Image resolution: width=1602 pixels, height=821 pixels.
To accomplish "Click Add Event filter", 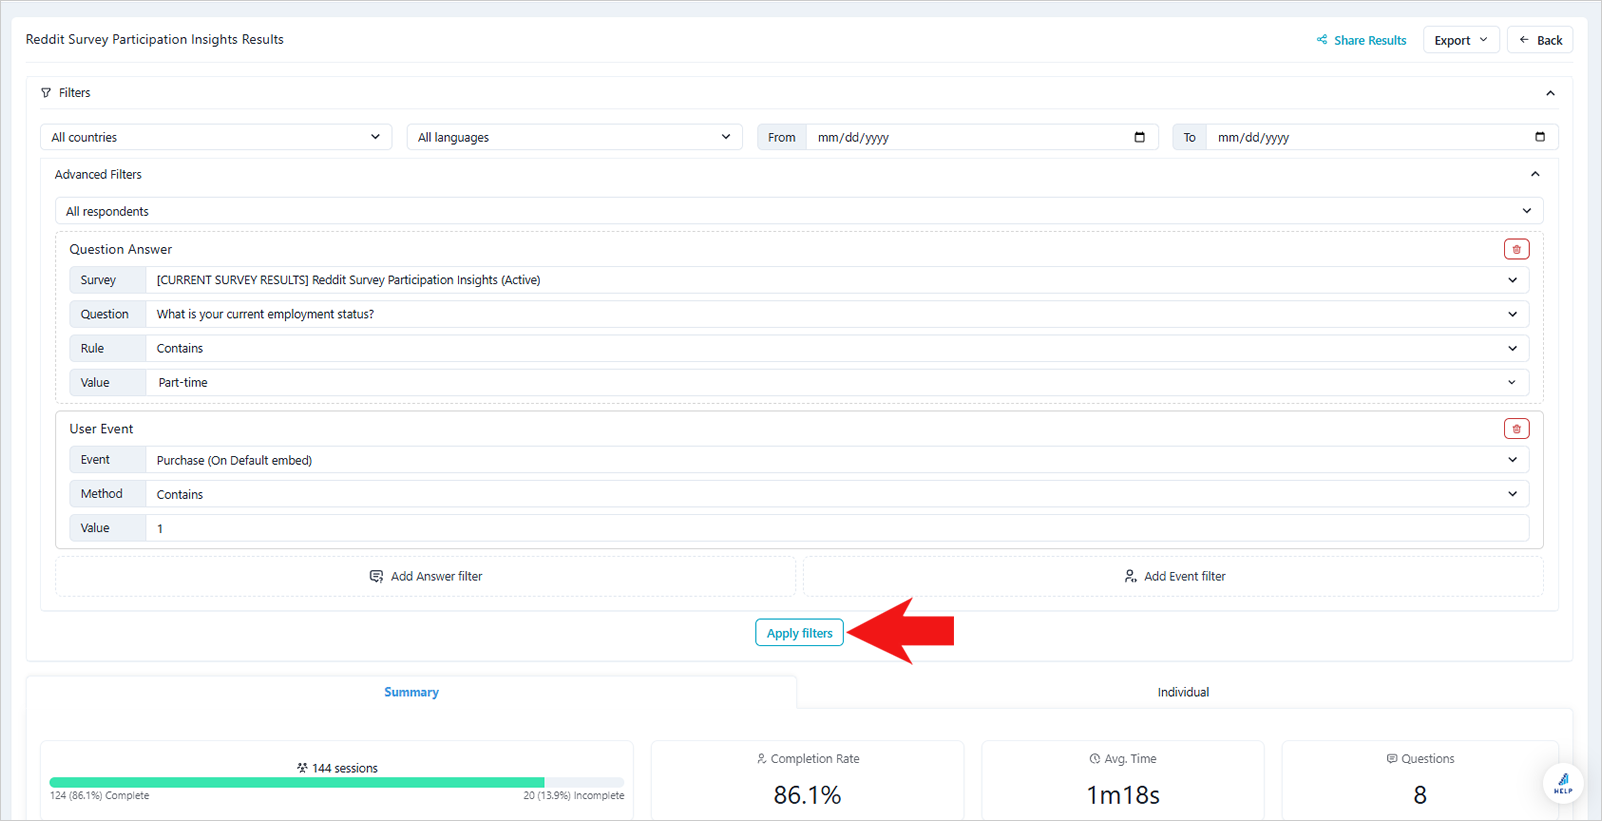I will [1174, 576].
